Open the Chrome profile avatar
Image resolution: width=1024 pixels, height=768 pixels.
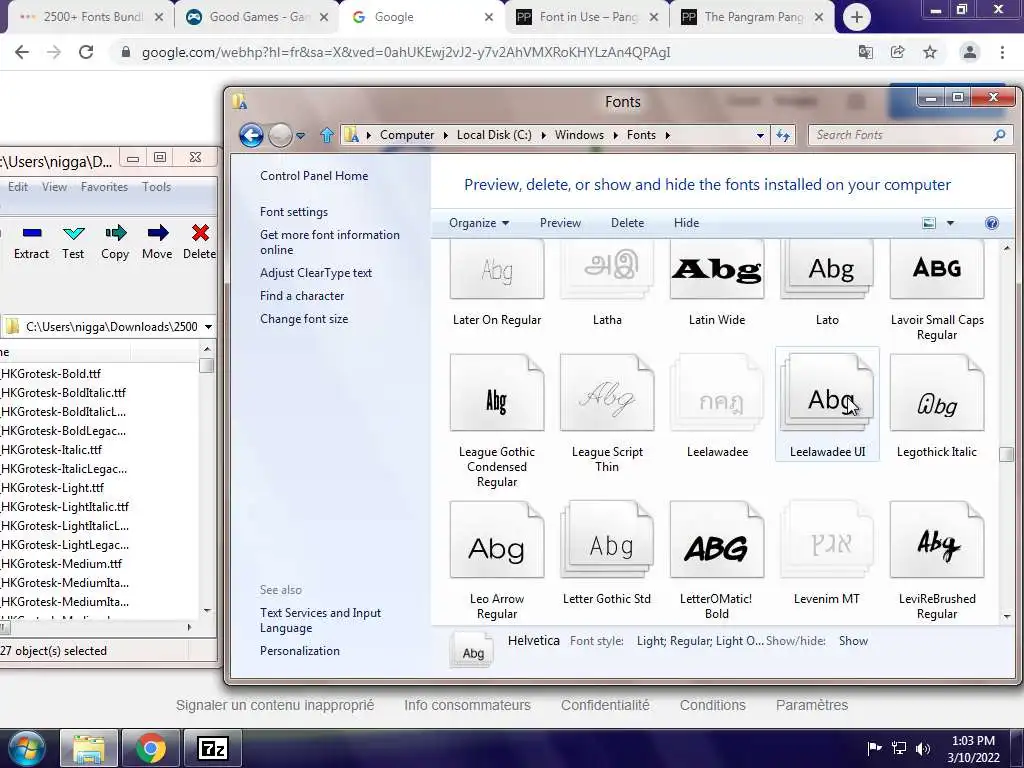tap(970, 52)
